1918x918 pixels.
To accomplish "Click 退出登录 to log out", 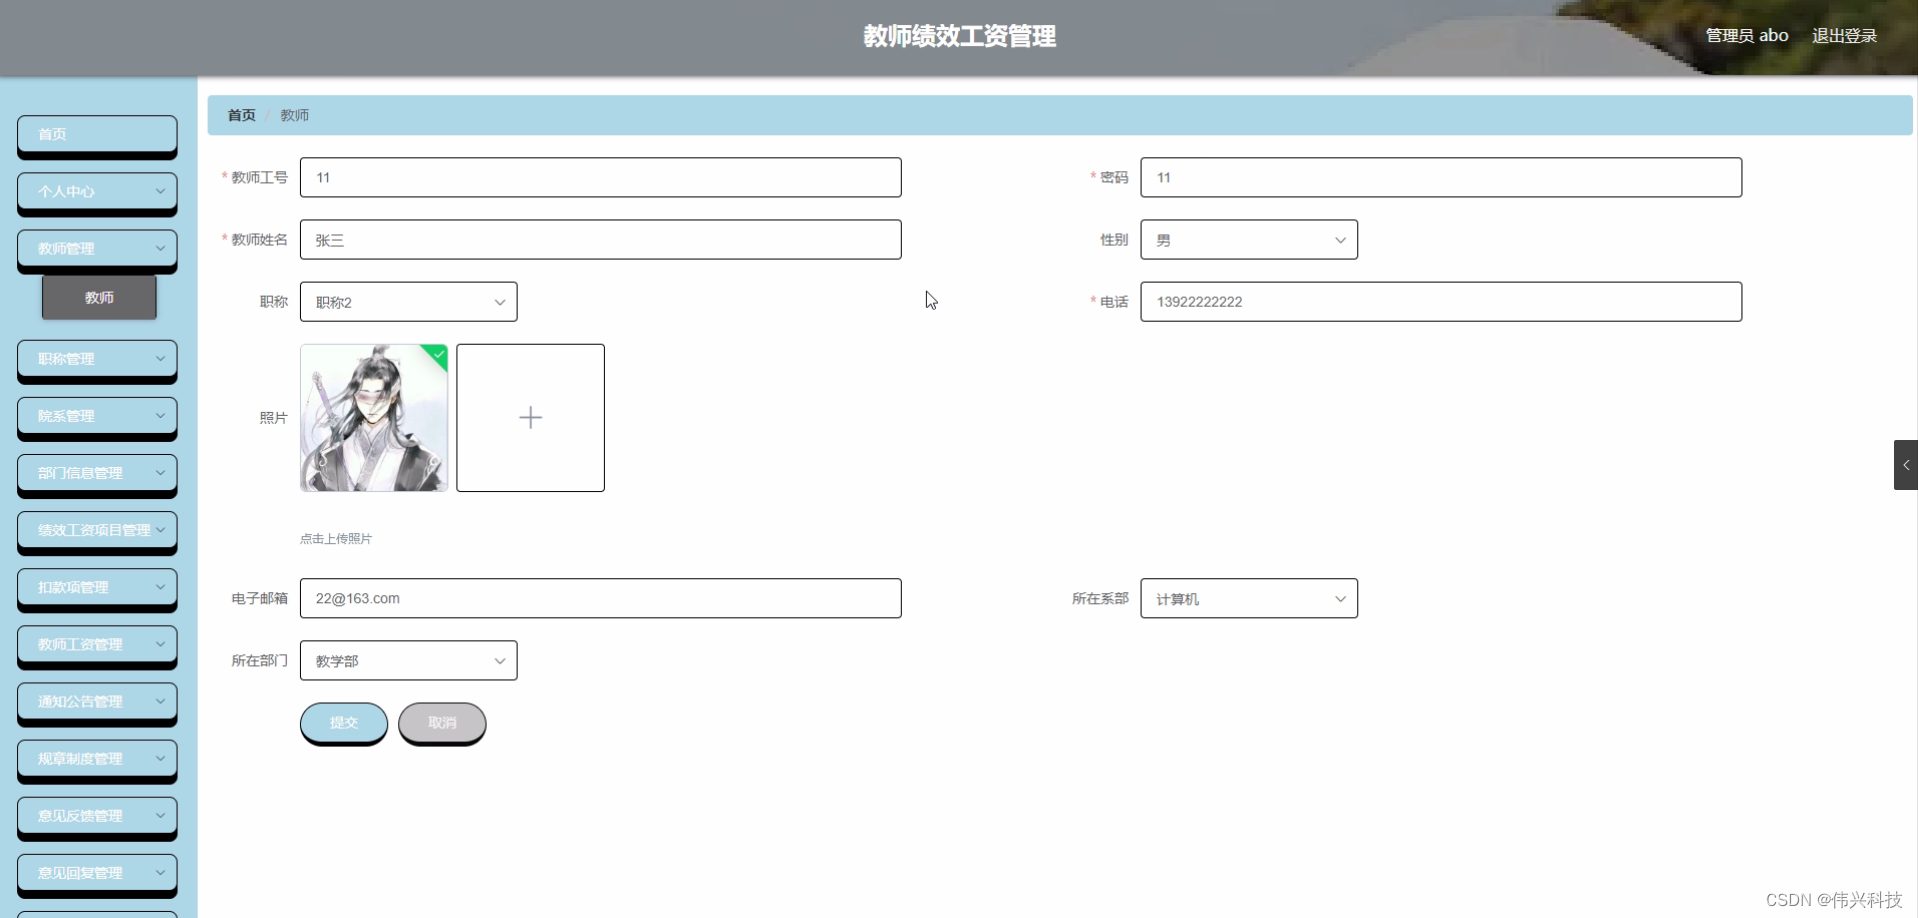I will (1845, 35).
